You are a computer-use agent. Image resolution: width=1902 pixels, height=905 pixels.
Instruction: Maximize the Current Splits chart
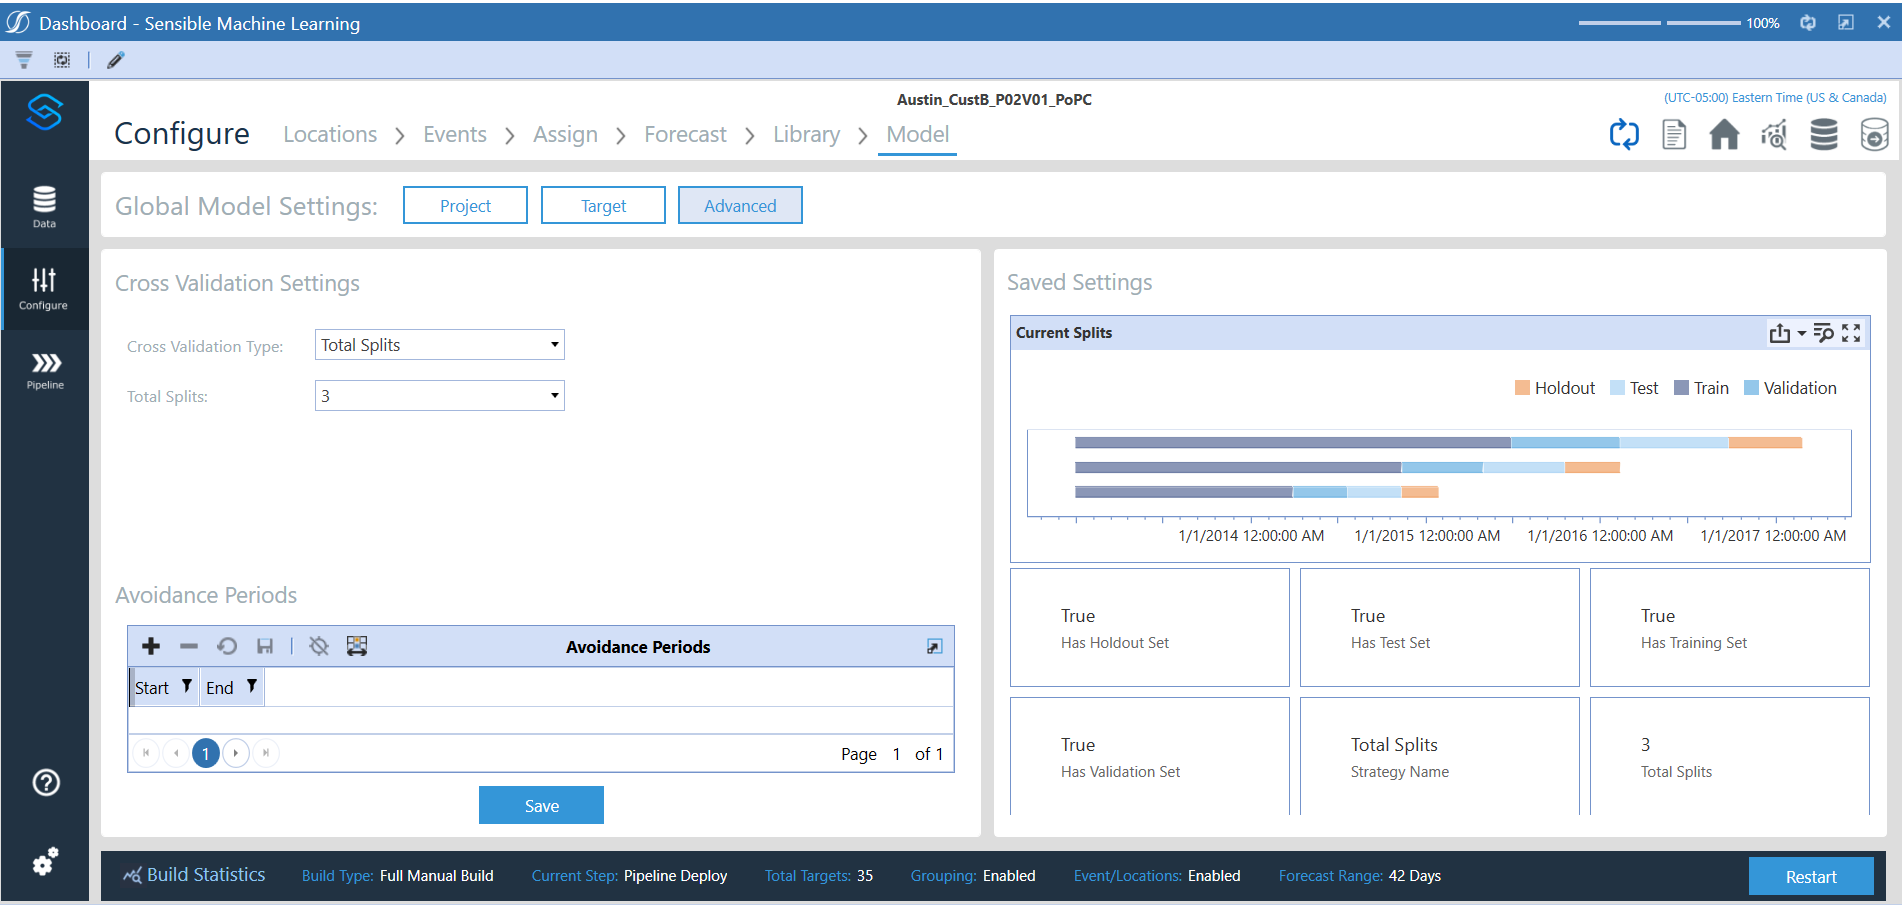click(1851, 333)
